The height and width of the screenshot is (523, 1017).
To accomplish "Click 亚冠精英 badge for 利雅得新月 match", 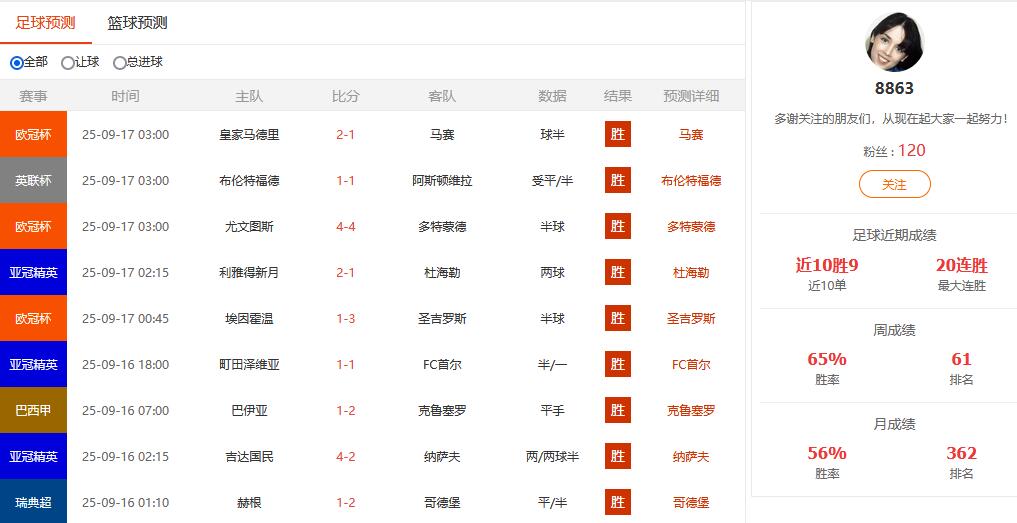I will (x=33, y=273).
